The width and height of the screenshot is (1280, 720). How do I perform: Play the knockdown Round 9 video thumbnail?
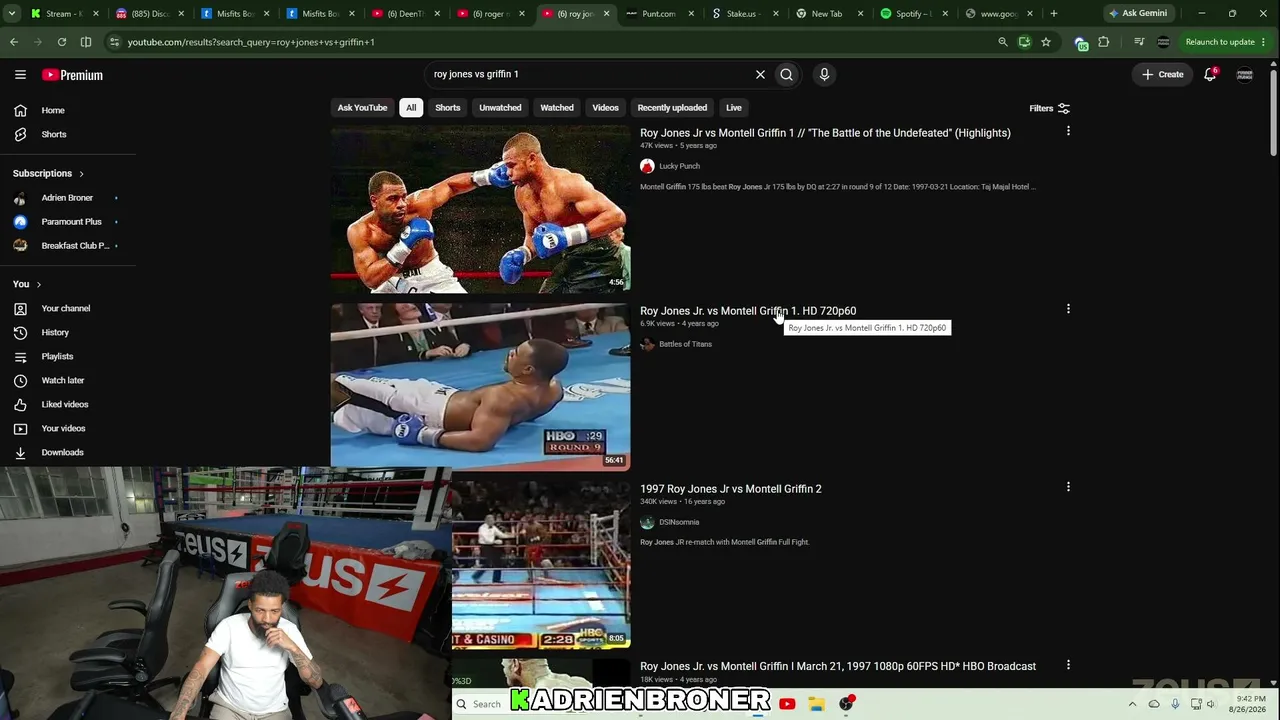[x=480, y=386]
